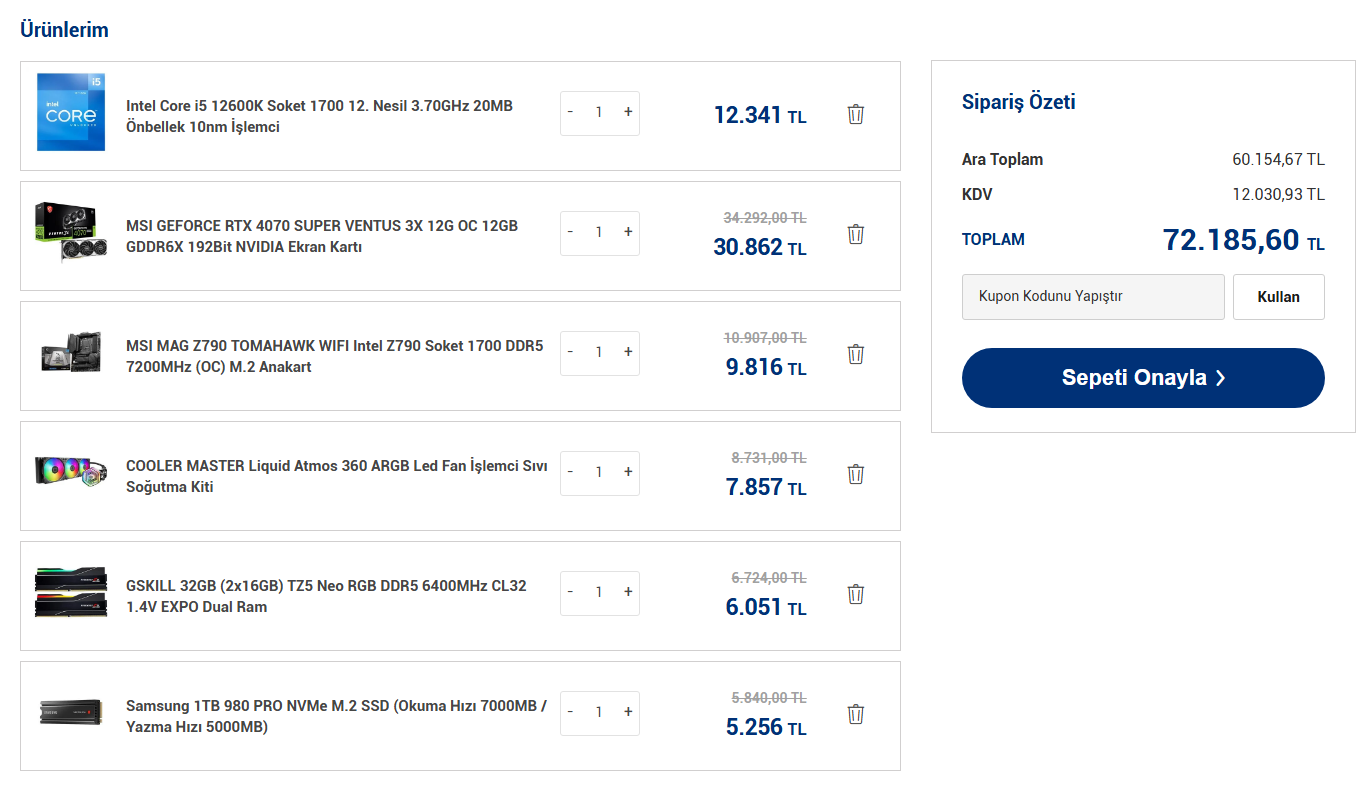Increase Intel Core i5 quantity with plus
The height and width of the screenshot is (785, 1367).
tap(628, 112)
